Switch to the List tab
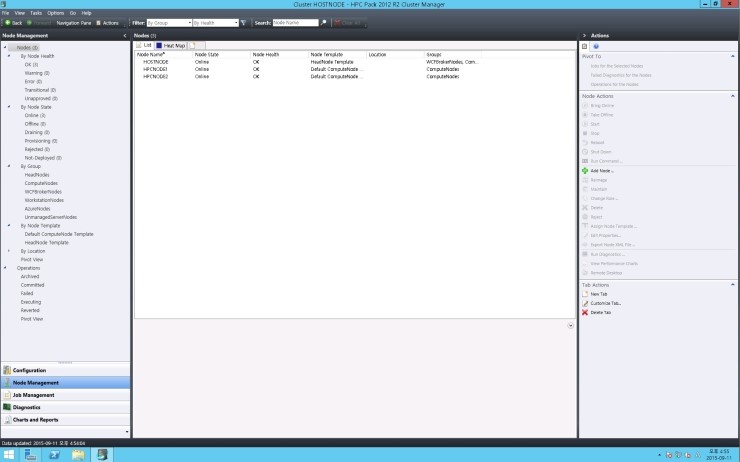 coord(144,45)
